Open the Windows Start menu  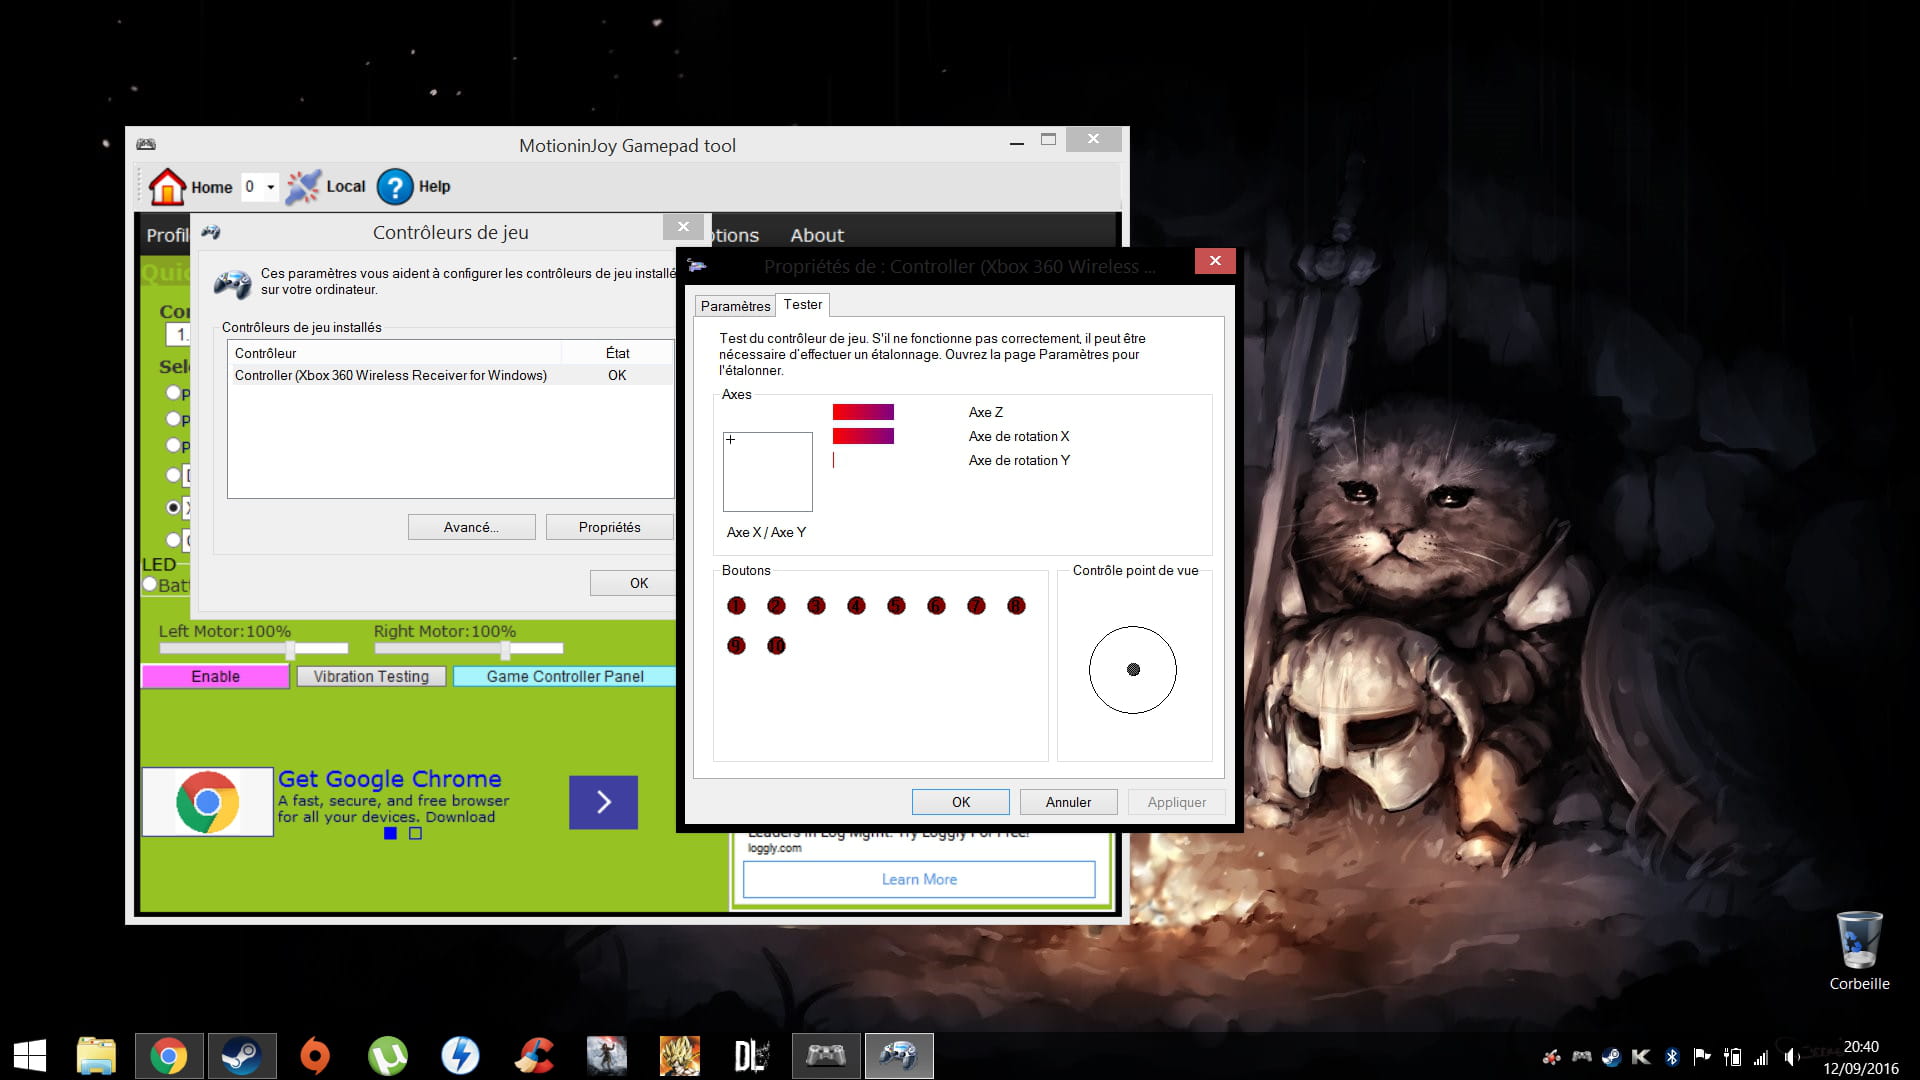point(30,1056)
